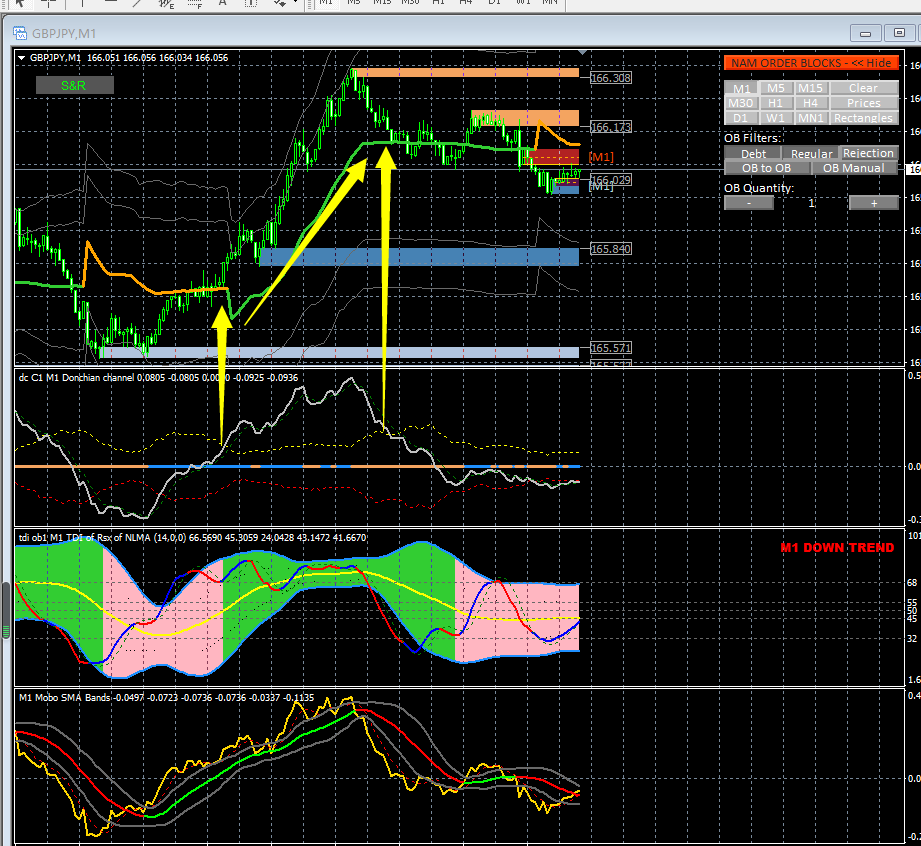The width and height of the screenshot is (921, 846).
Task: Select the D1 order block timeframe
Action: tap(741, 118)
